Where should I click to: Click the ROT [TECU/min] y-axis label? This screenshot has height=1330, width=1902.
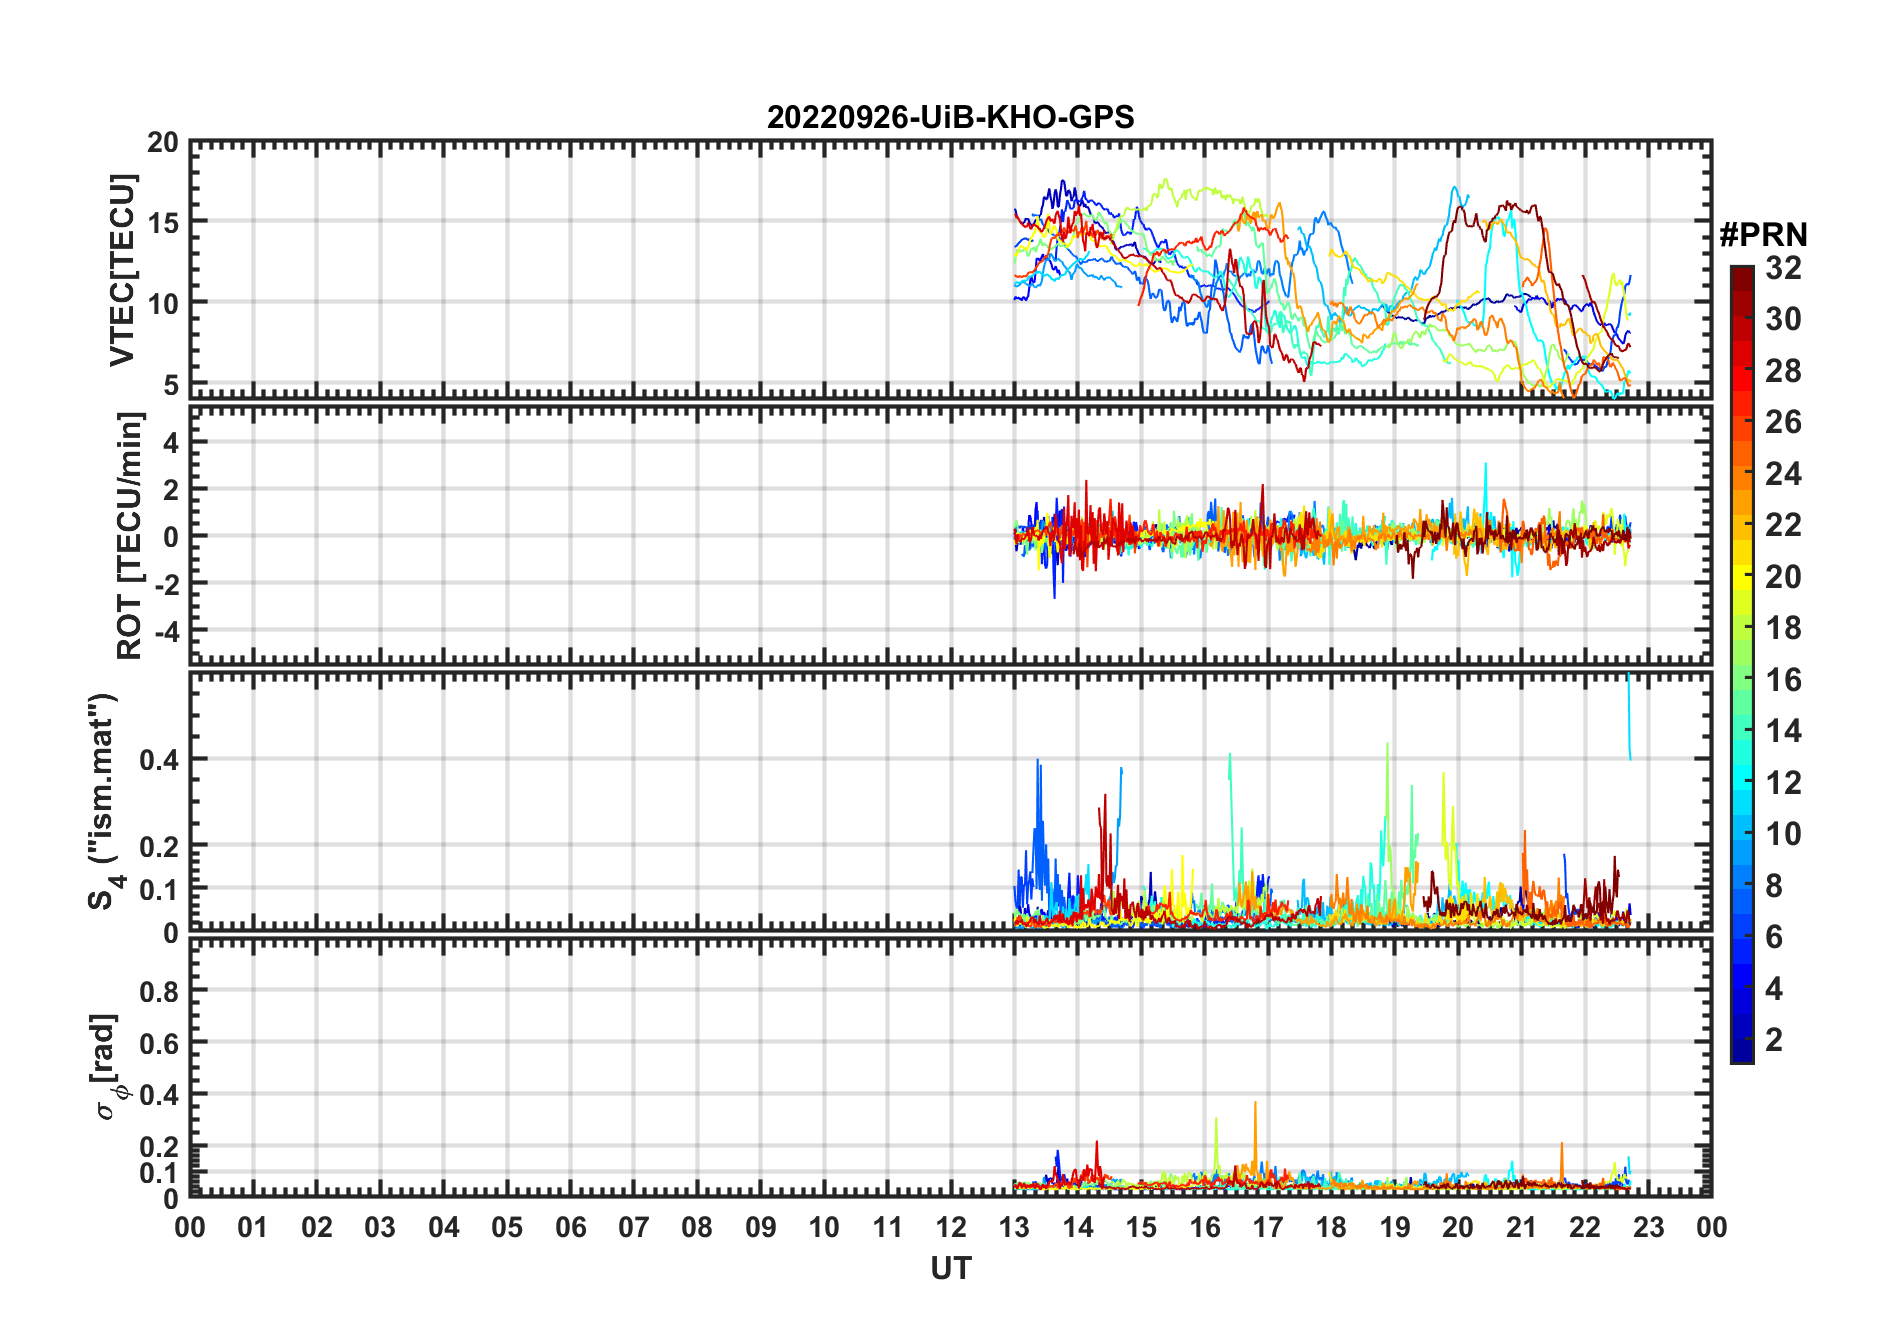130,535
